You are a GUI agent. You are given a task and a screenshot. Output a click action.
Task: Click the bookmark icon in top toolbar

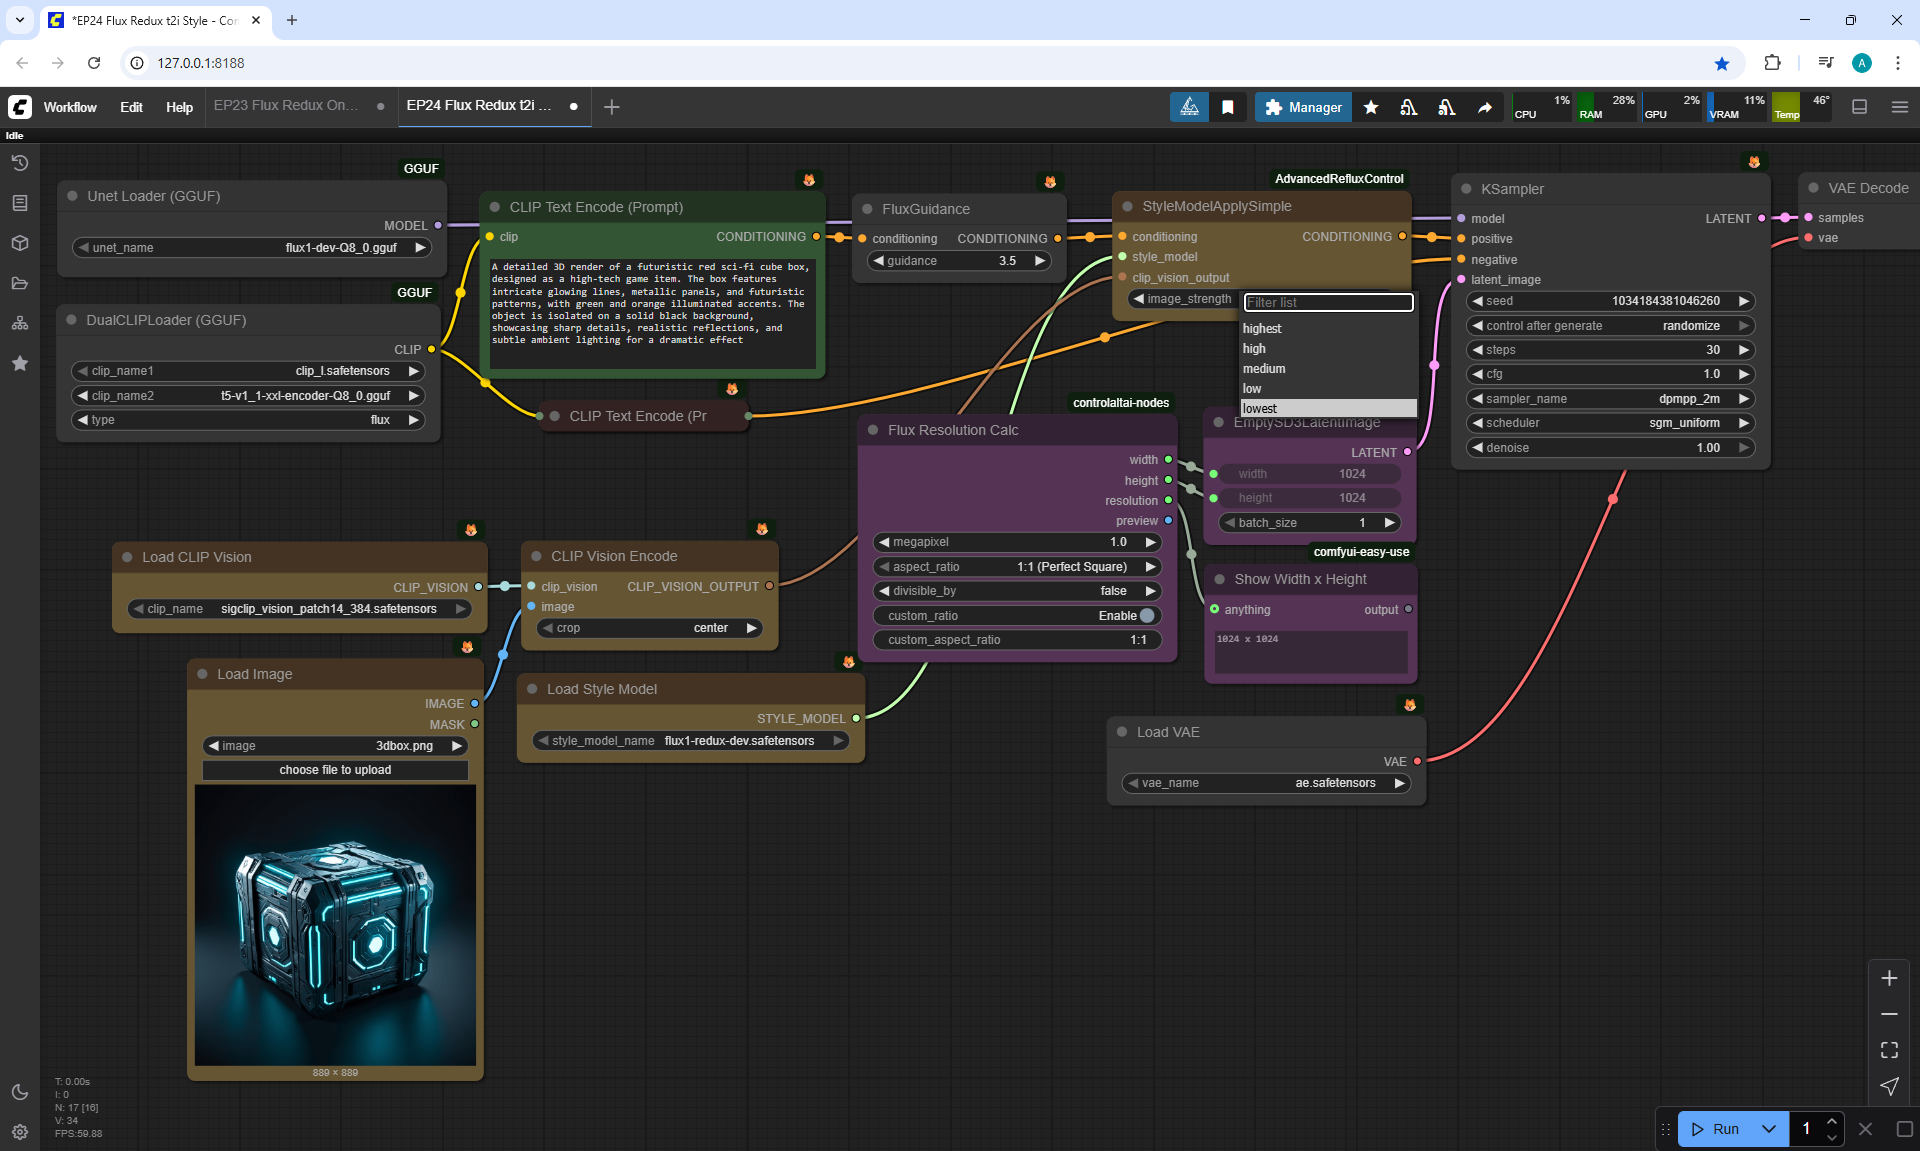click(x=1228, y=107)
